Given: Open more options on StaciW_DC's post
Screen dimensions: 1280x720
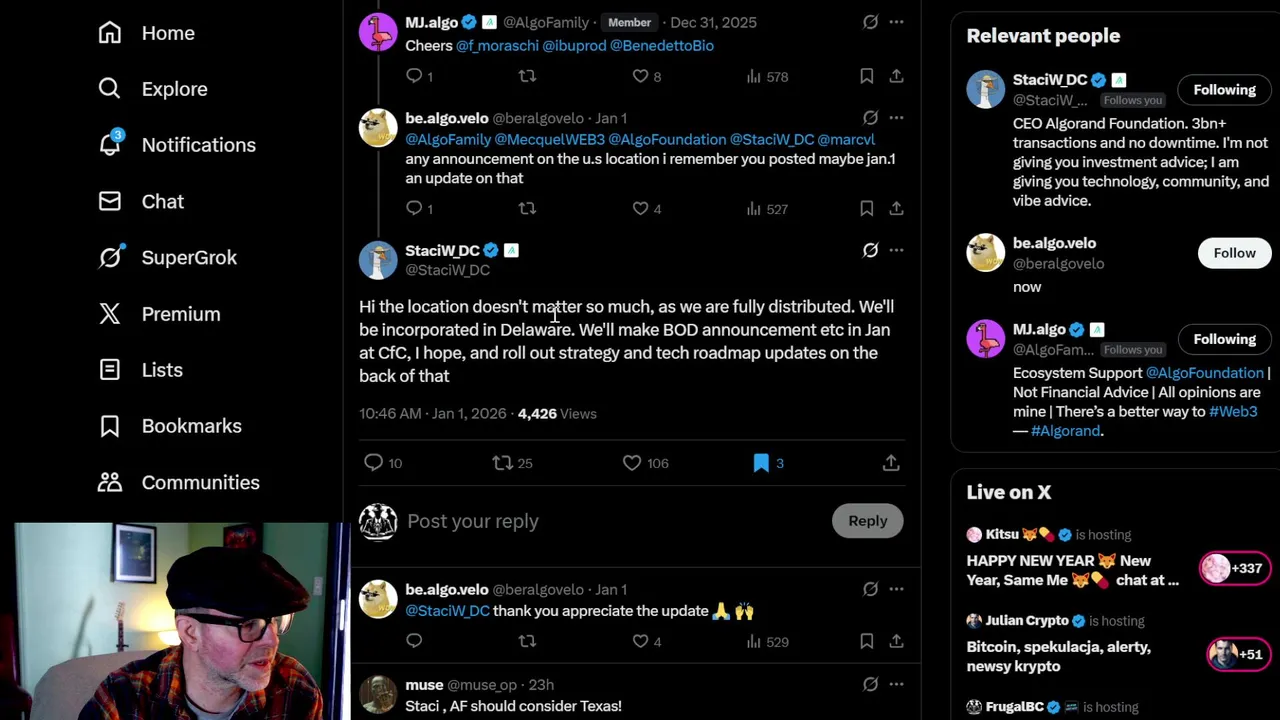Looking at the screenshot, I should pyautogui.click(x=896, y=250).
